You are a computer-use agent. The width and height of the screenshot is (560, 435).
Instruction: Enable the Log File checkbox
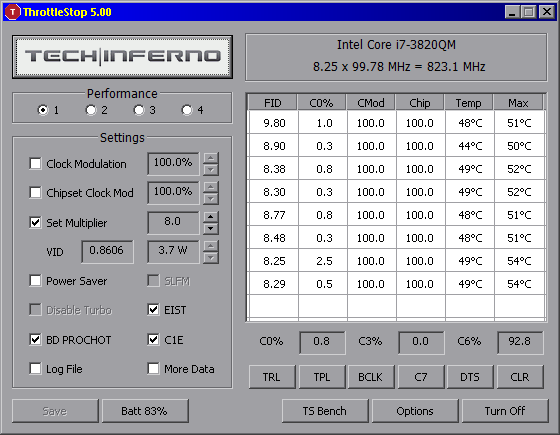tap(35, 369)
